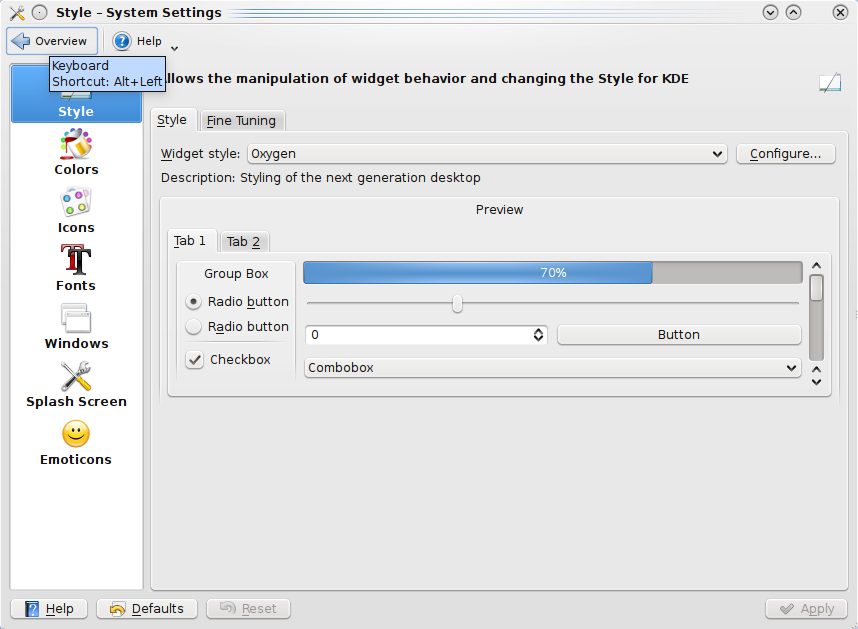The height and width of the screenshot is (629, 858).
Task: Expand the Combobox in preview
Action: 553,368
